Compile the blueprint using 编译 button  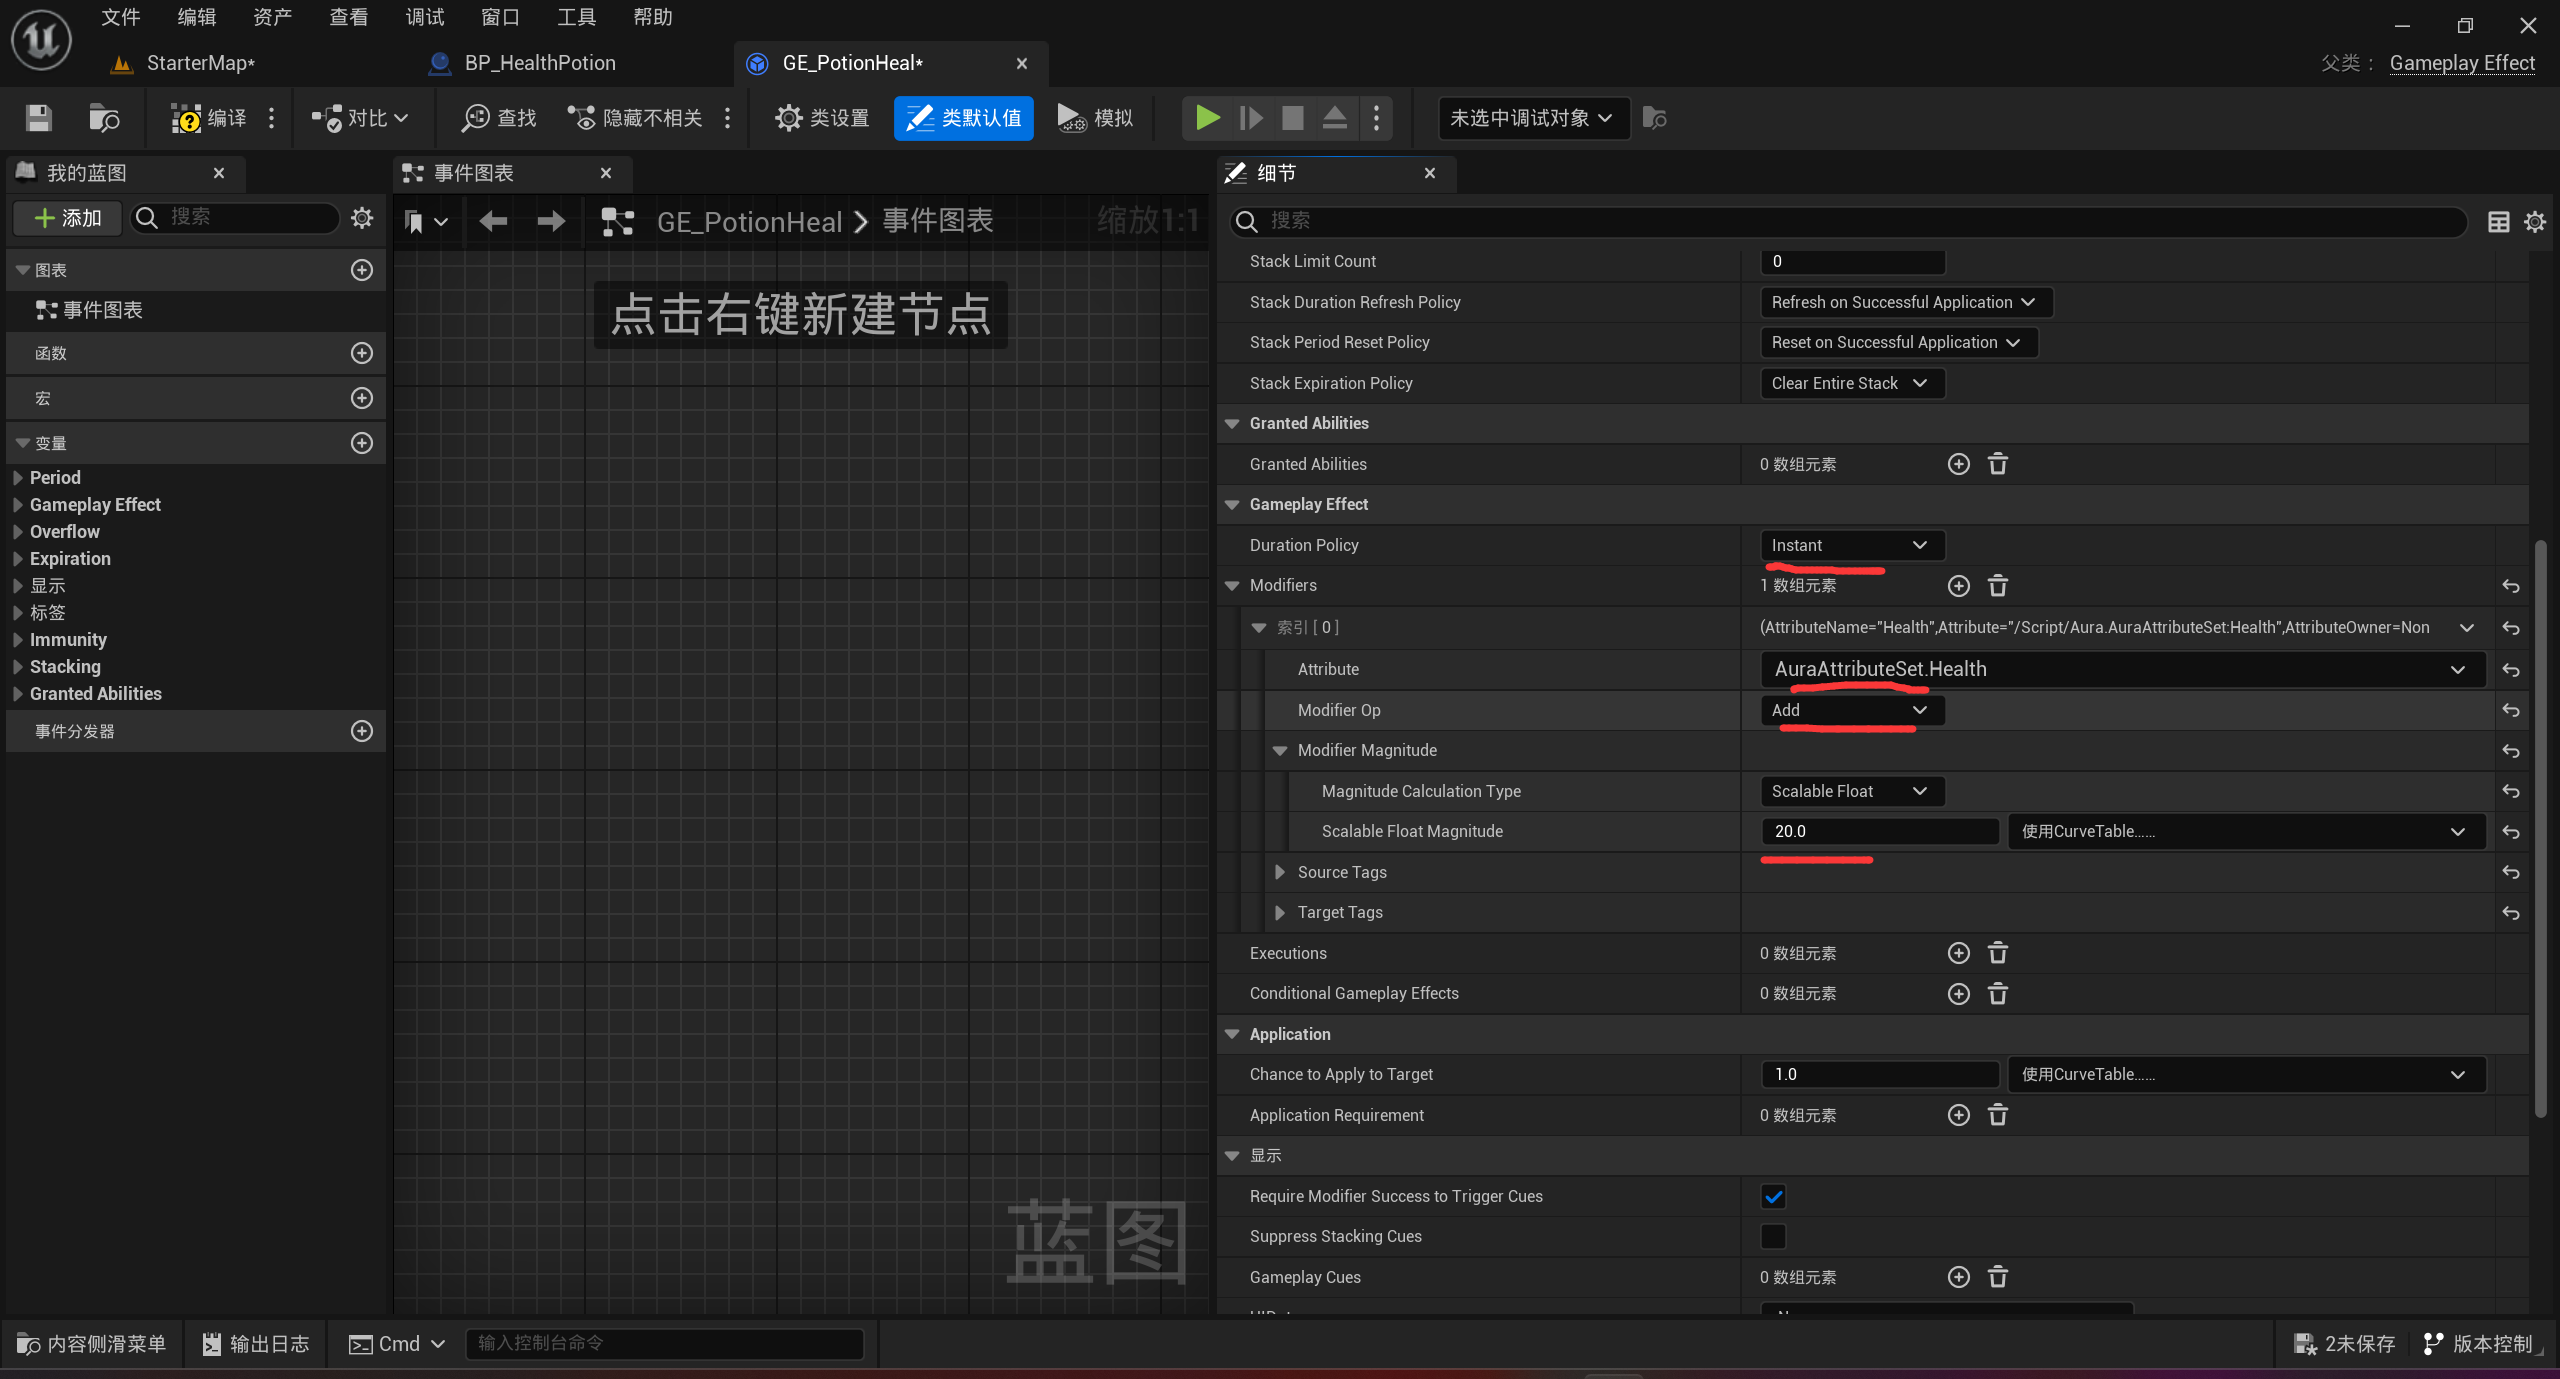pos(209,118)
